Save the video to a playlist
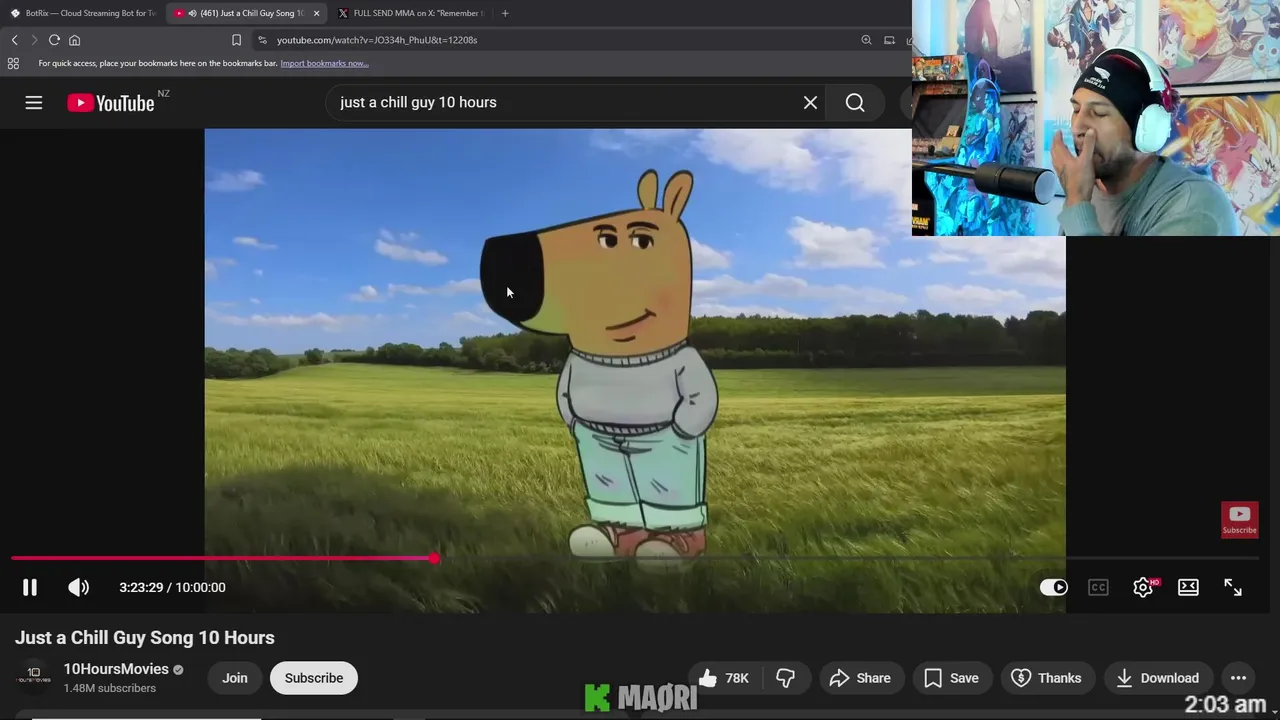The height and width of the screenshot is (720, 1280). (x=952, y=677)
